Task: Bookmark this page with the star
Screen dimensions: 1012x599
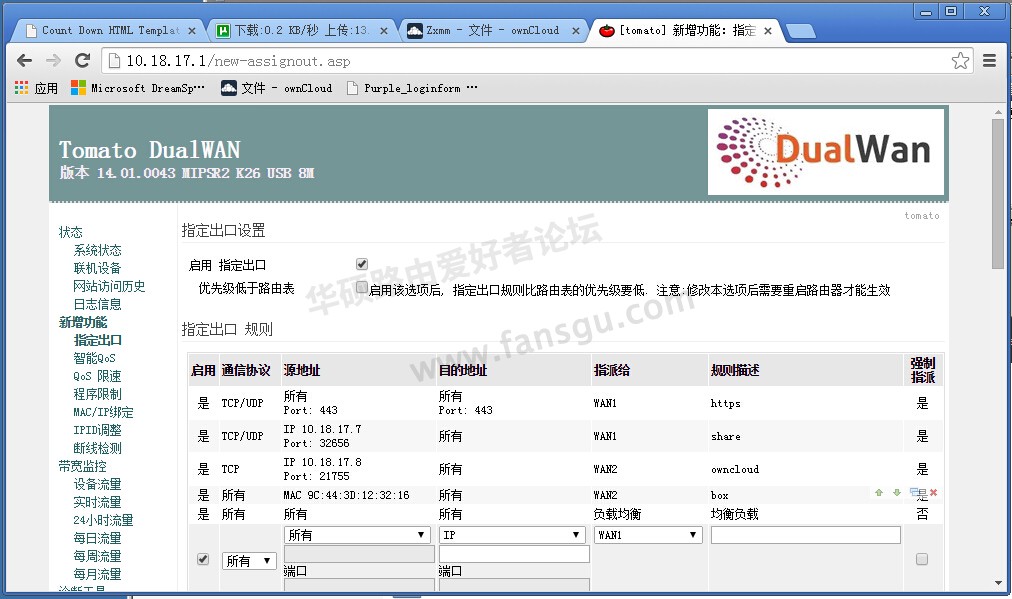Action: click(960, 61)
